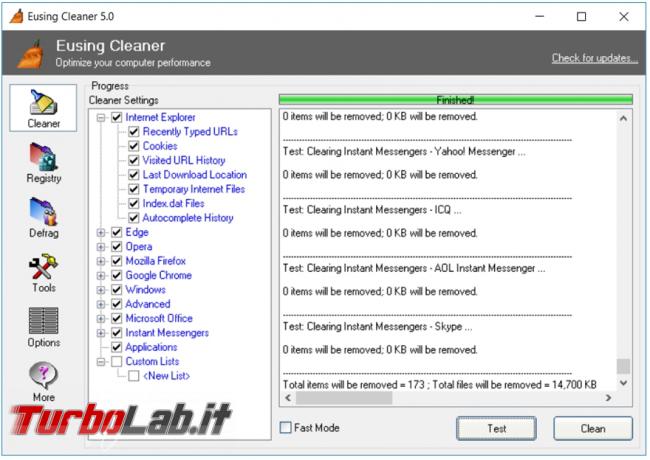Select the Google Chrome tree label
Screen dimensions: 650x460
coord(159,275)
